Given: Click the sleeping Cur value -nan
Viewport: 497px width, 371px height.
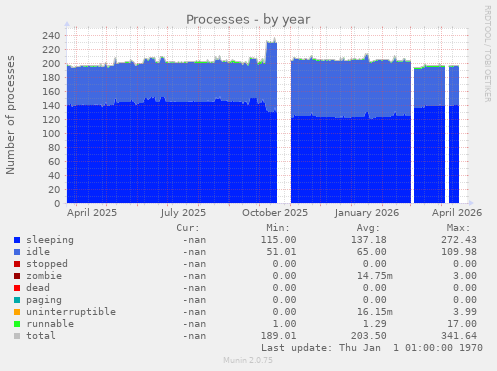Looking at the screenshot, I should point(194,240).
